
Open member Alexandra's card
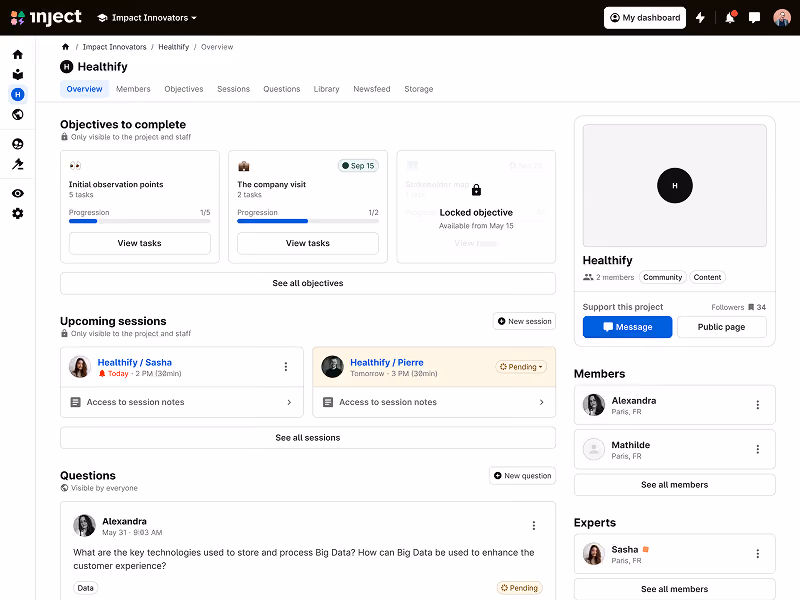[x=674, y=405]
